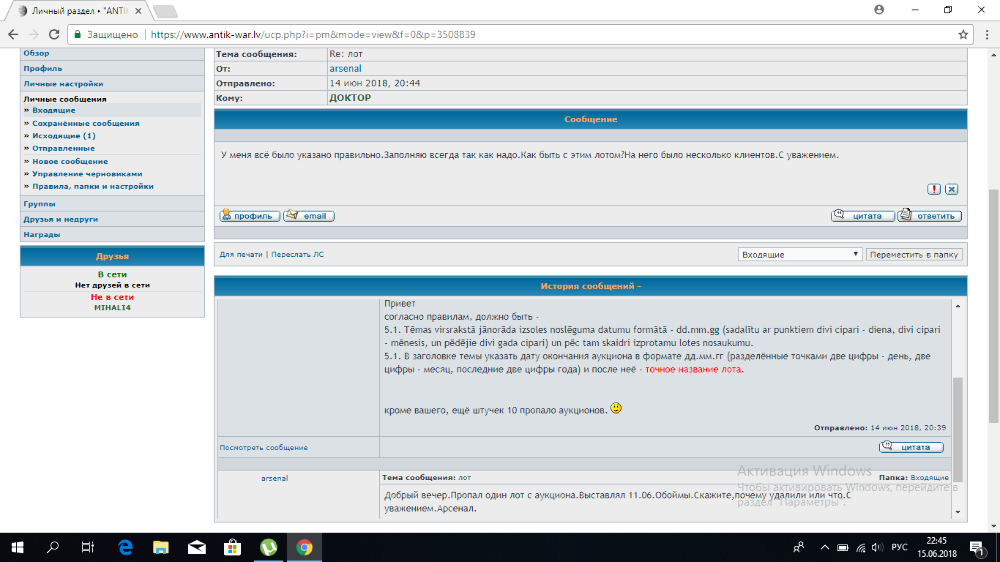Open the Windows Start menu

click(x=17, y=547)
